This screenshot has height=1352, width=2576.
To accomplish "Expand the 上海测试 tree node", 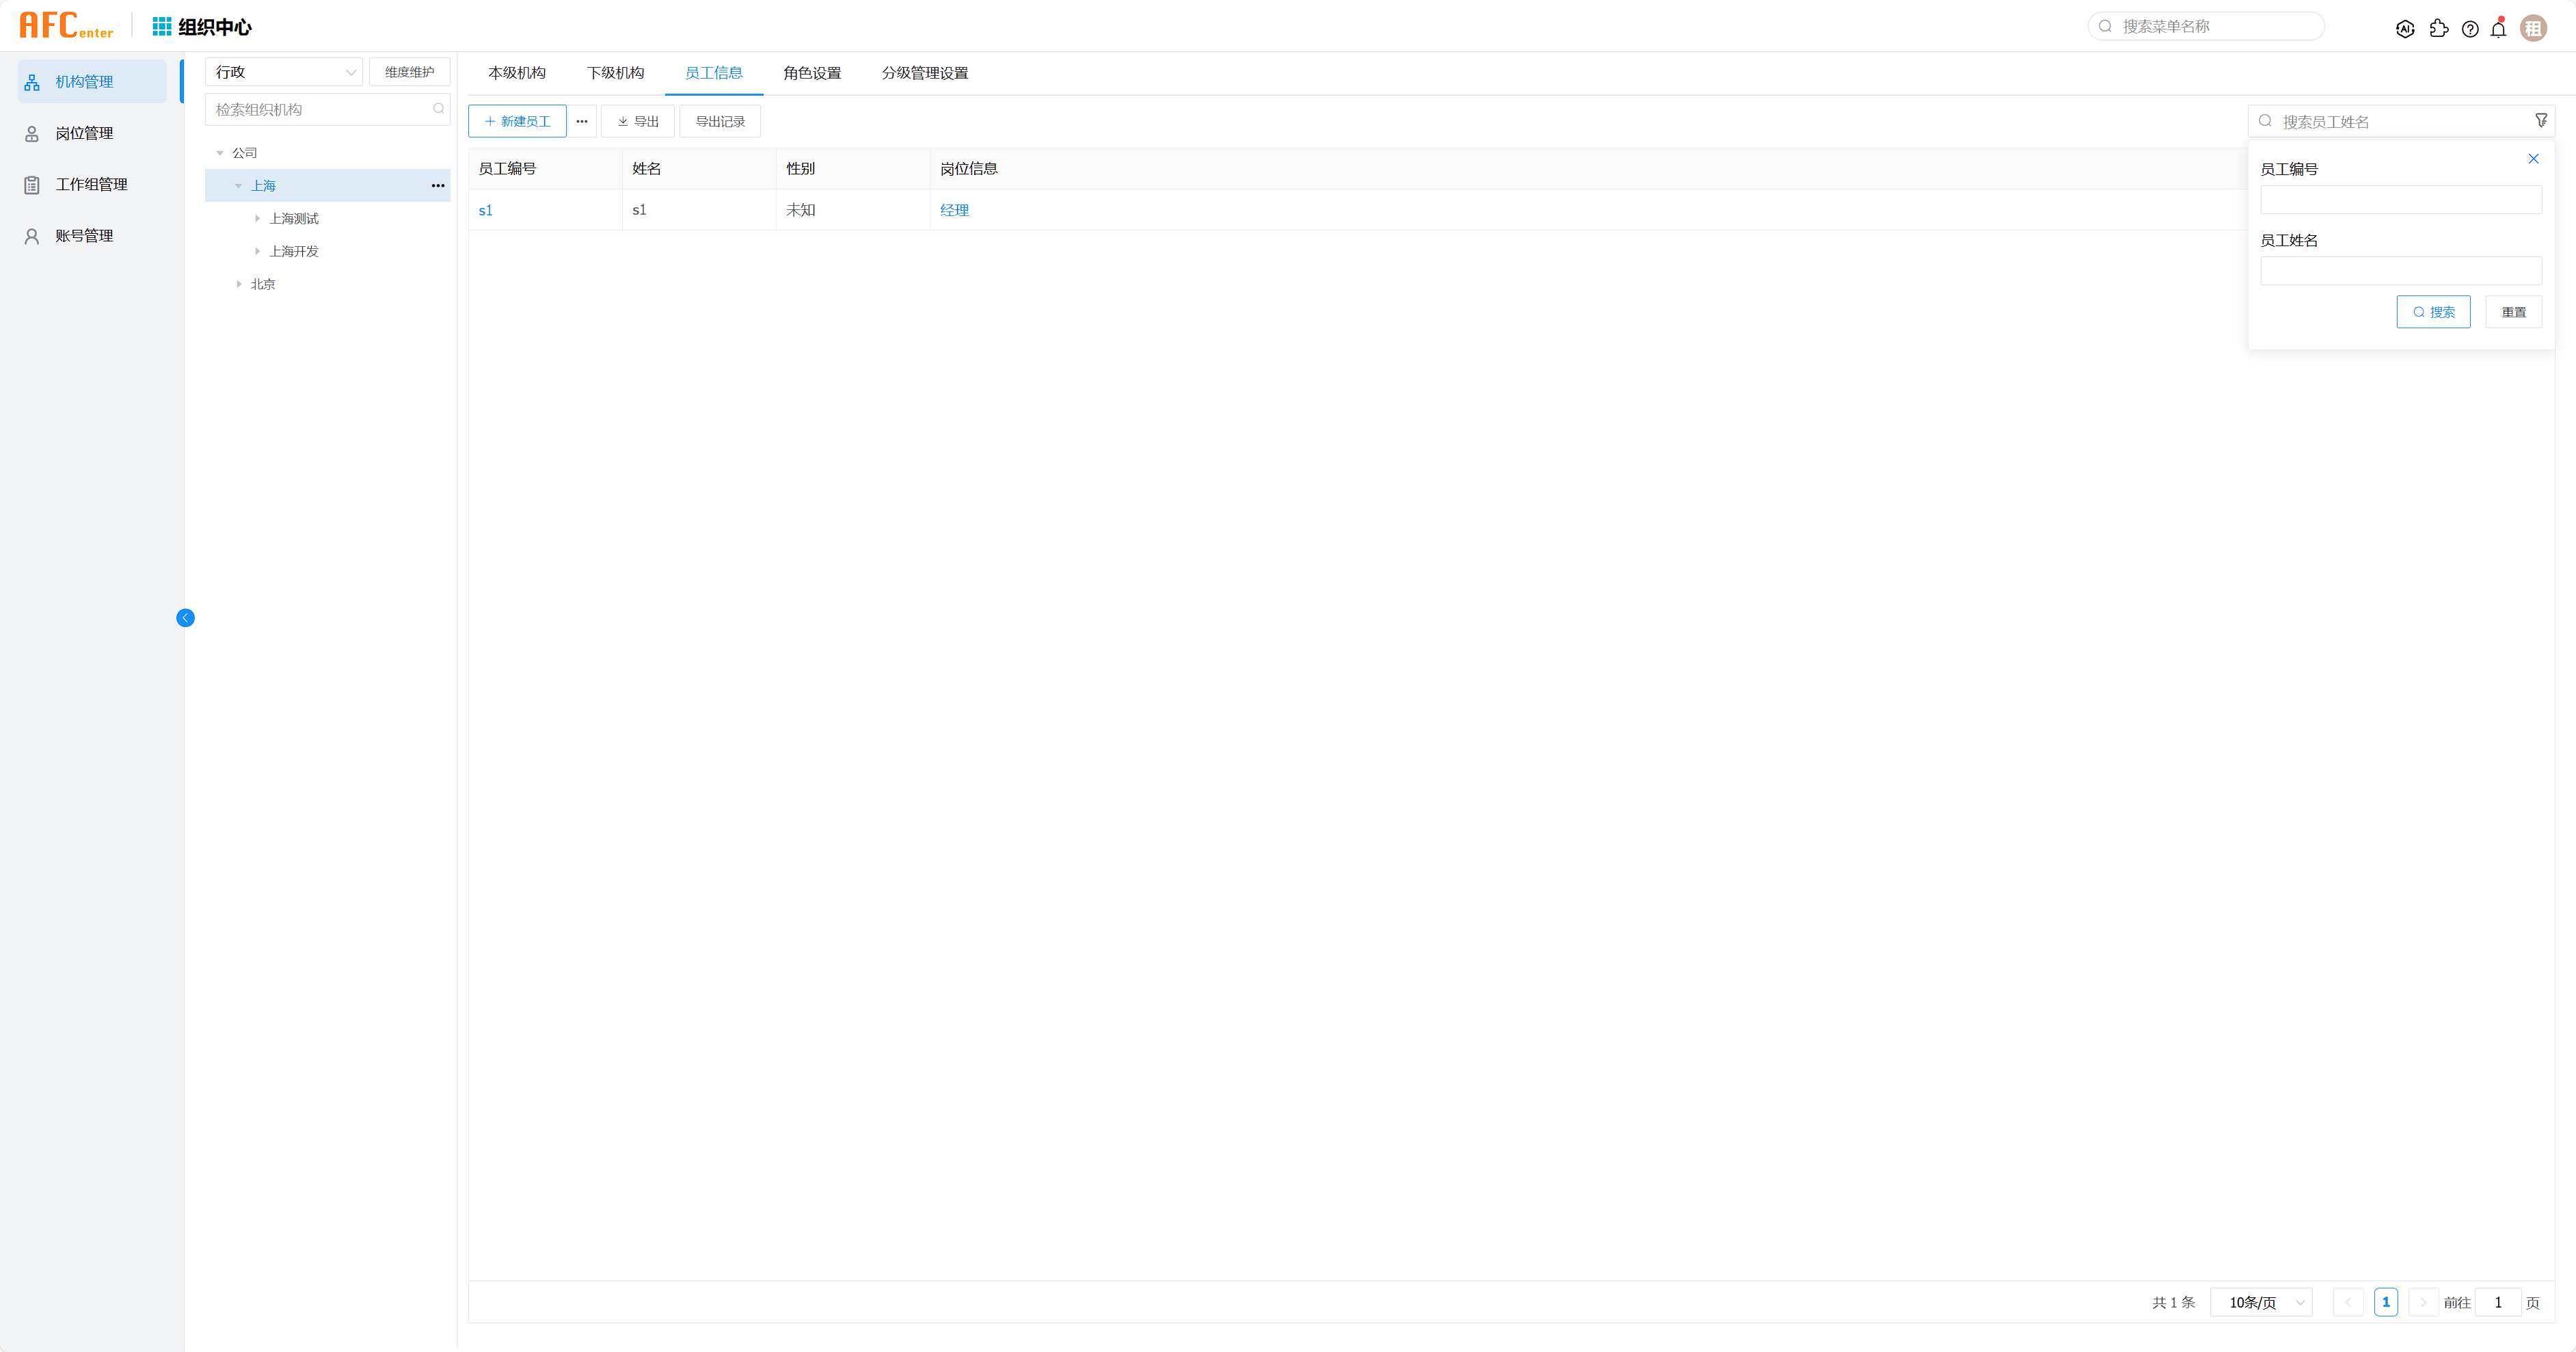I will coord(257,218).
